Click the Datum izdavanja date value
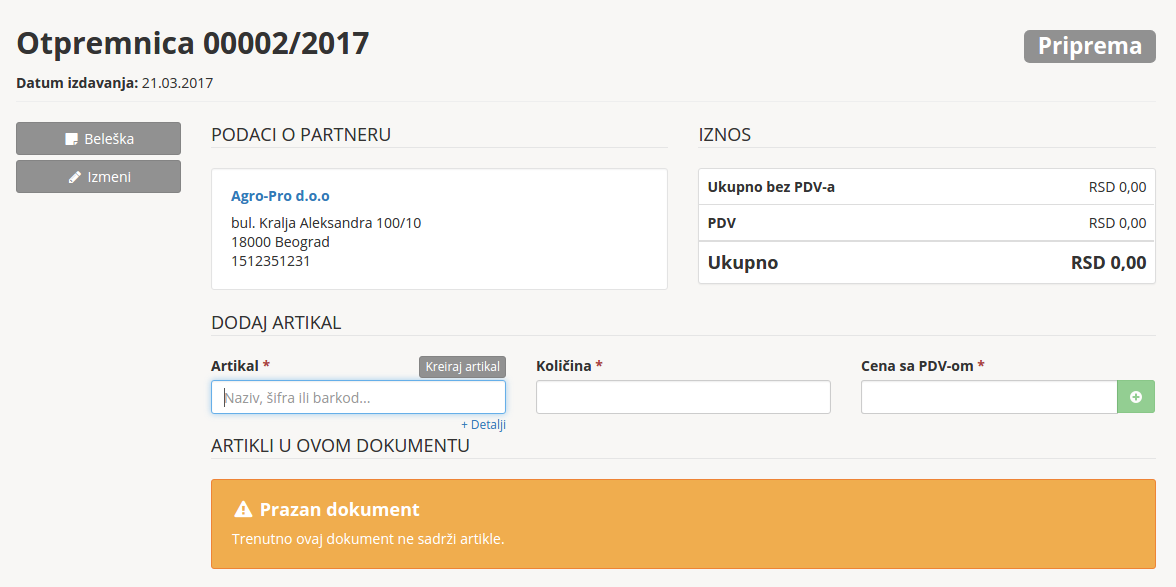Screen dimensions: 1176x587 (177, 83)
